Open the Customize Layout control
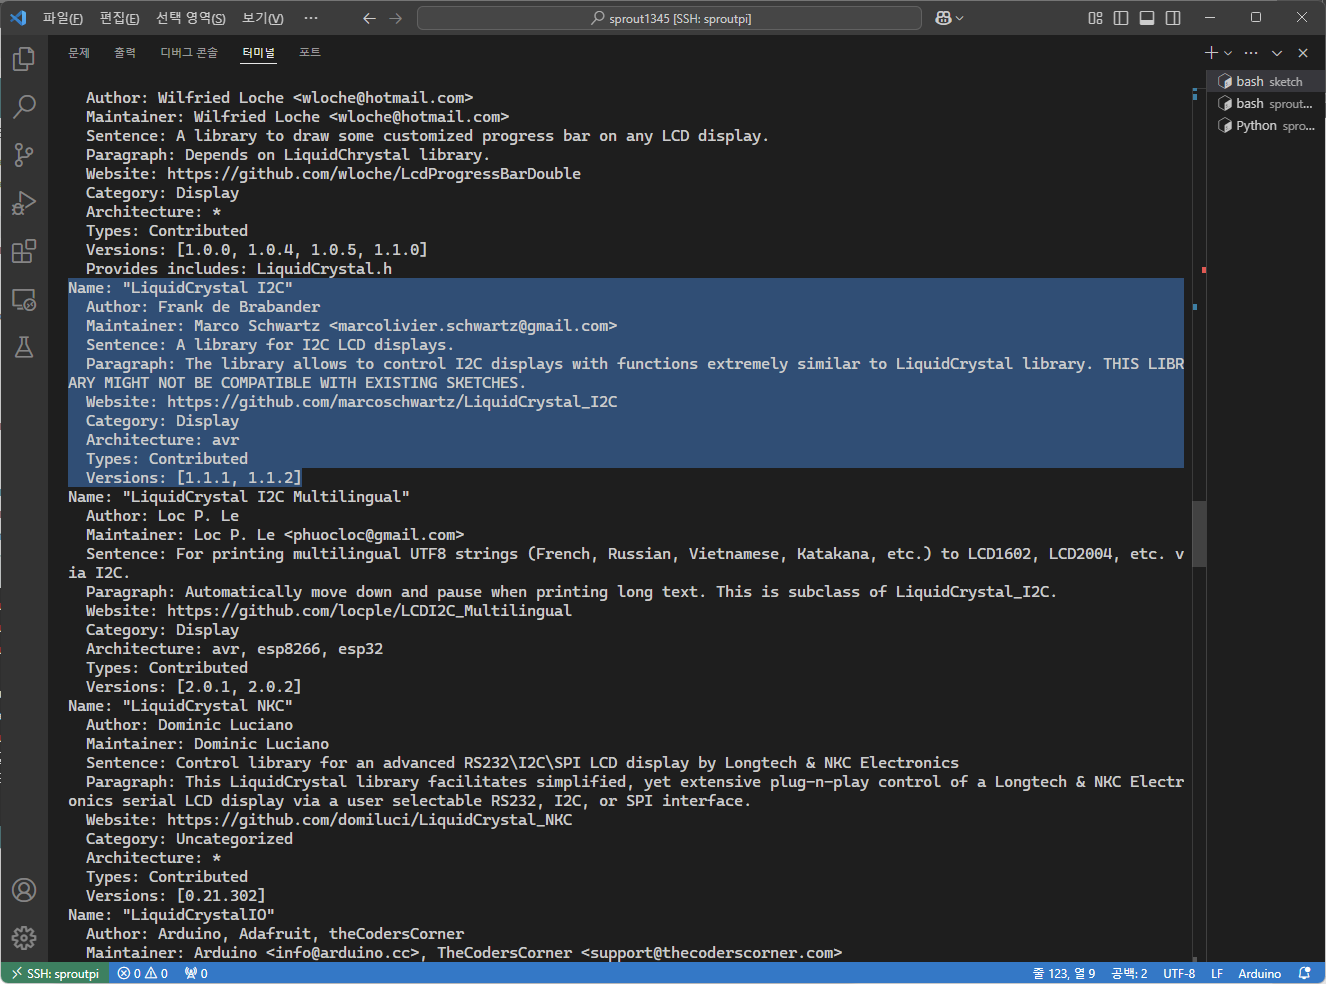 (x=1095, y=18)
